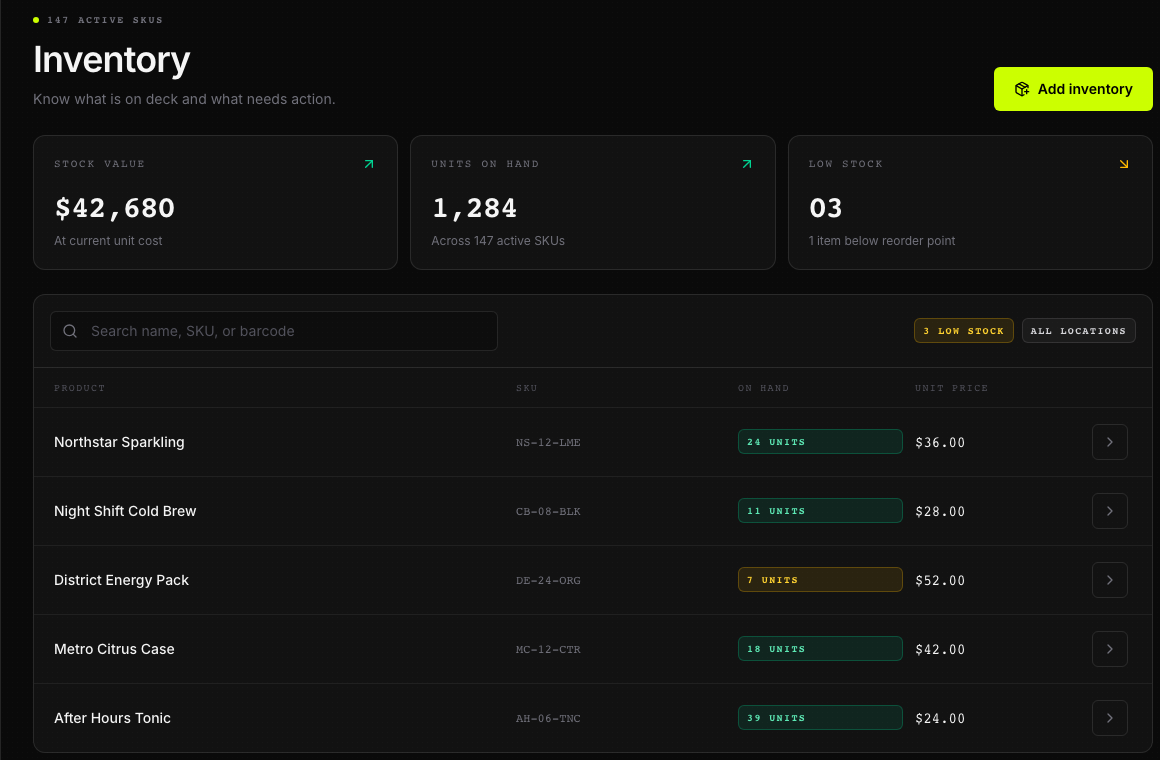Screen dimensions: 1160x760
Task: Click the 39 Units stock badge
Action: point(820,718)
